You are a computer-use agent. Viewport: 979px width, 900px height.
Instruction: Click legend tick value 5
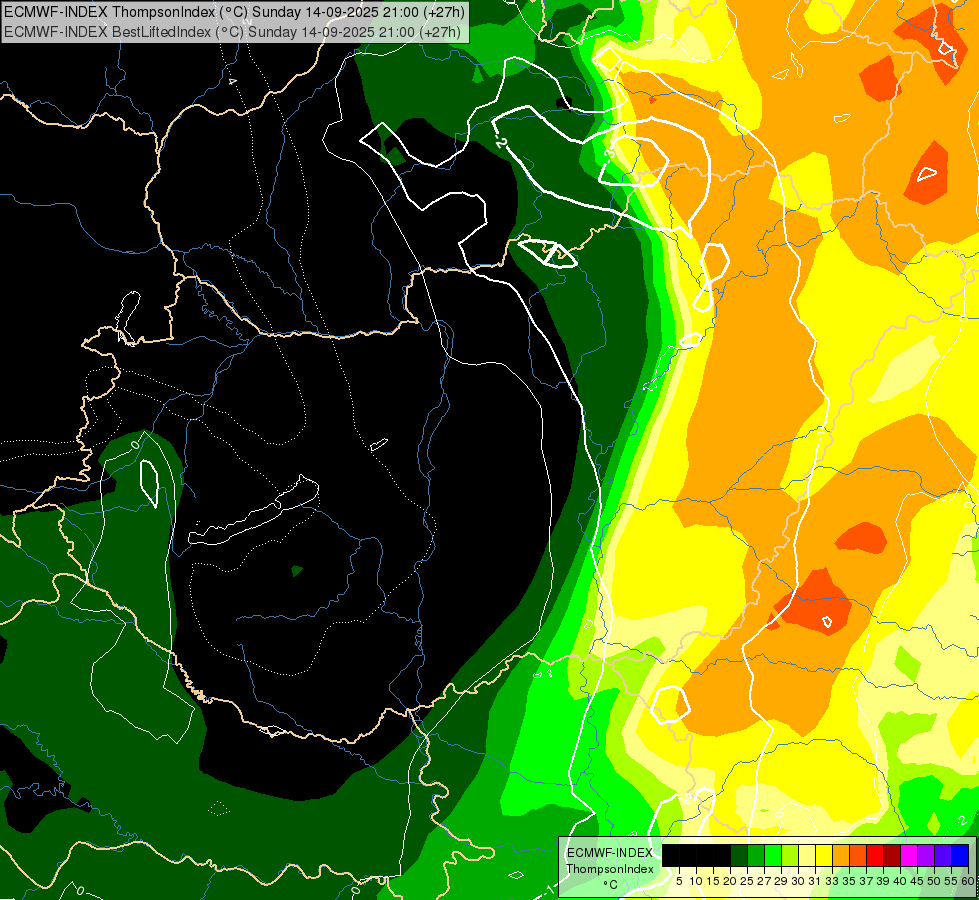click(679, 881)
